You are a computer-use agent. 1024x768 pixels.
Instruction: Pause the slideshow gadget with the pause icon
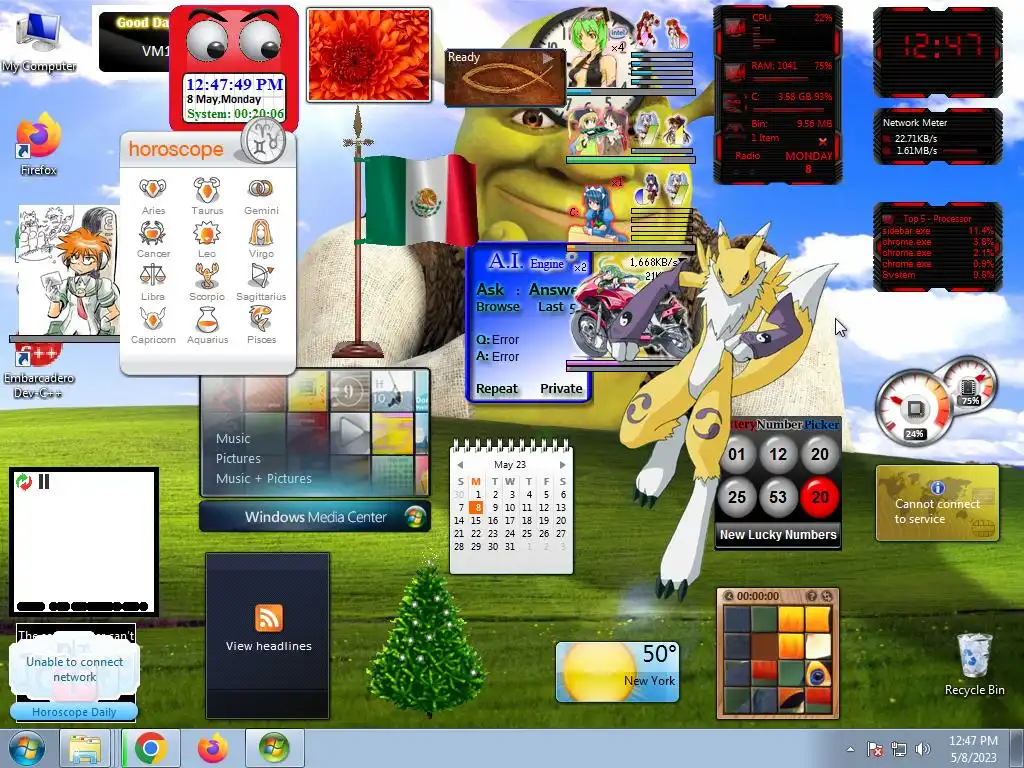[44, 482]
